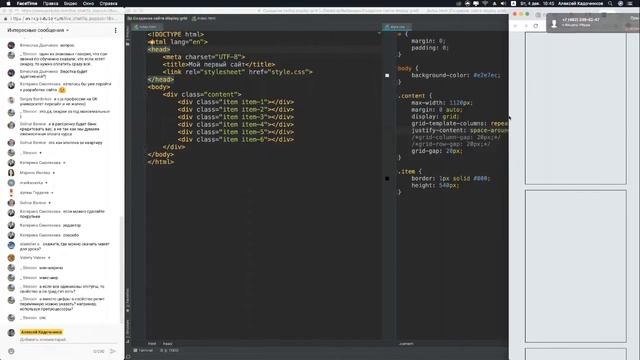
Task: Switch to the style.css editor tab
Action: pos(396,27)
